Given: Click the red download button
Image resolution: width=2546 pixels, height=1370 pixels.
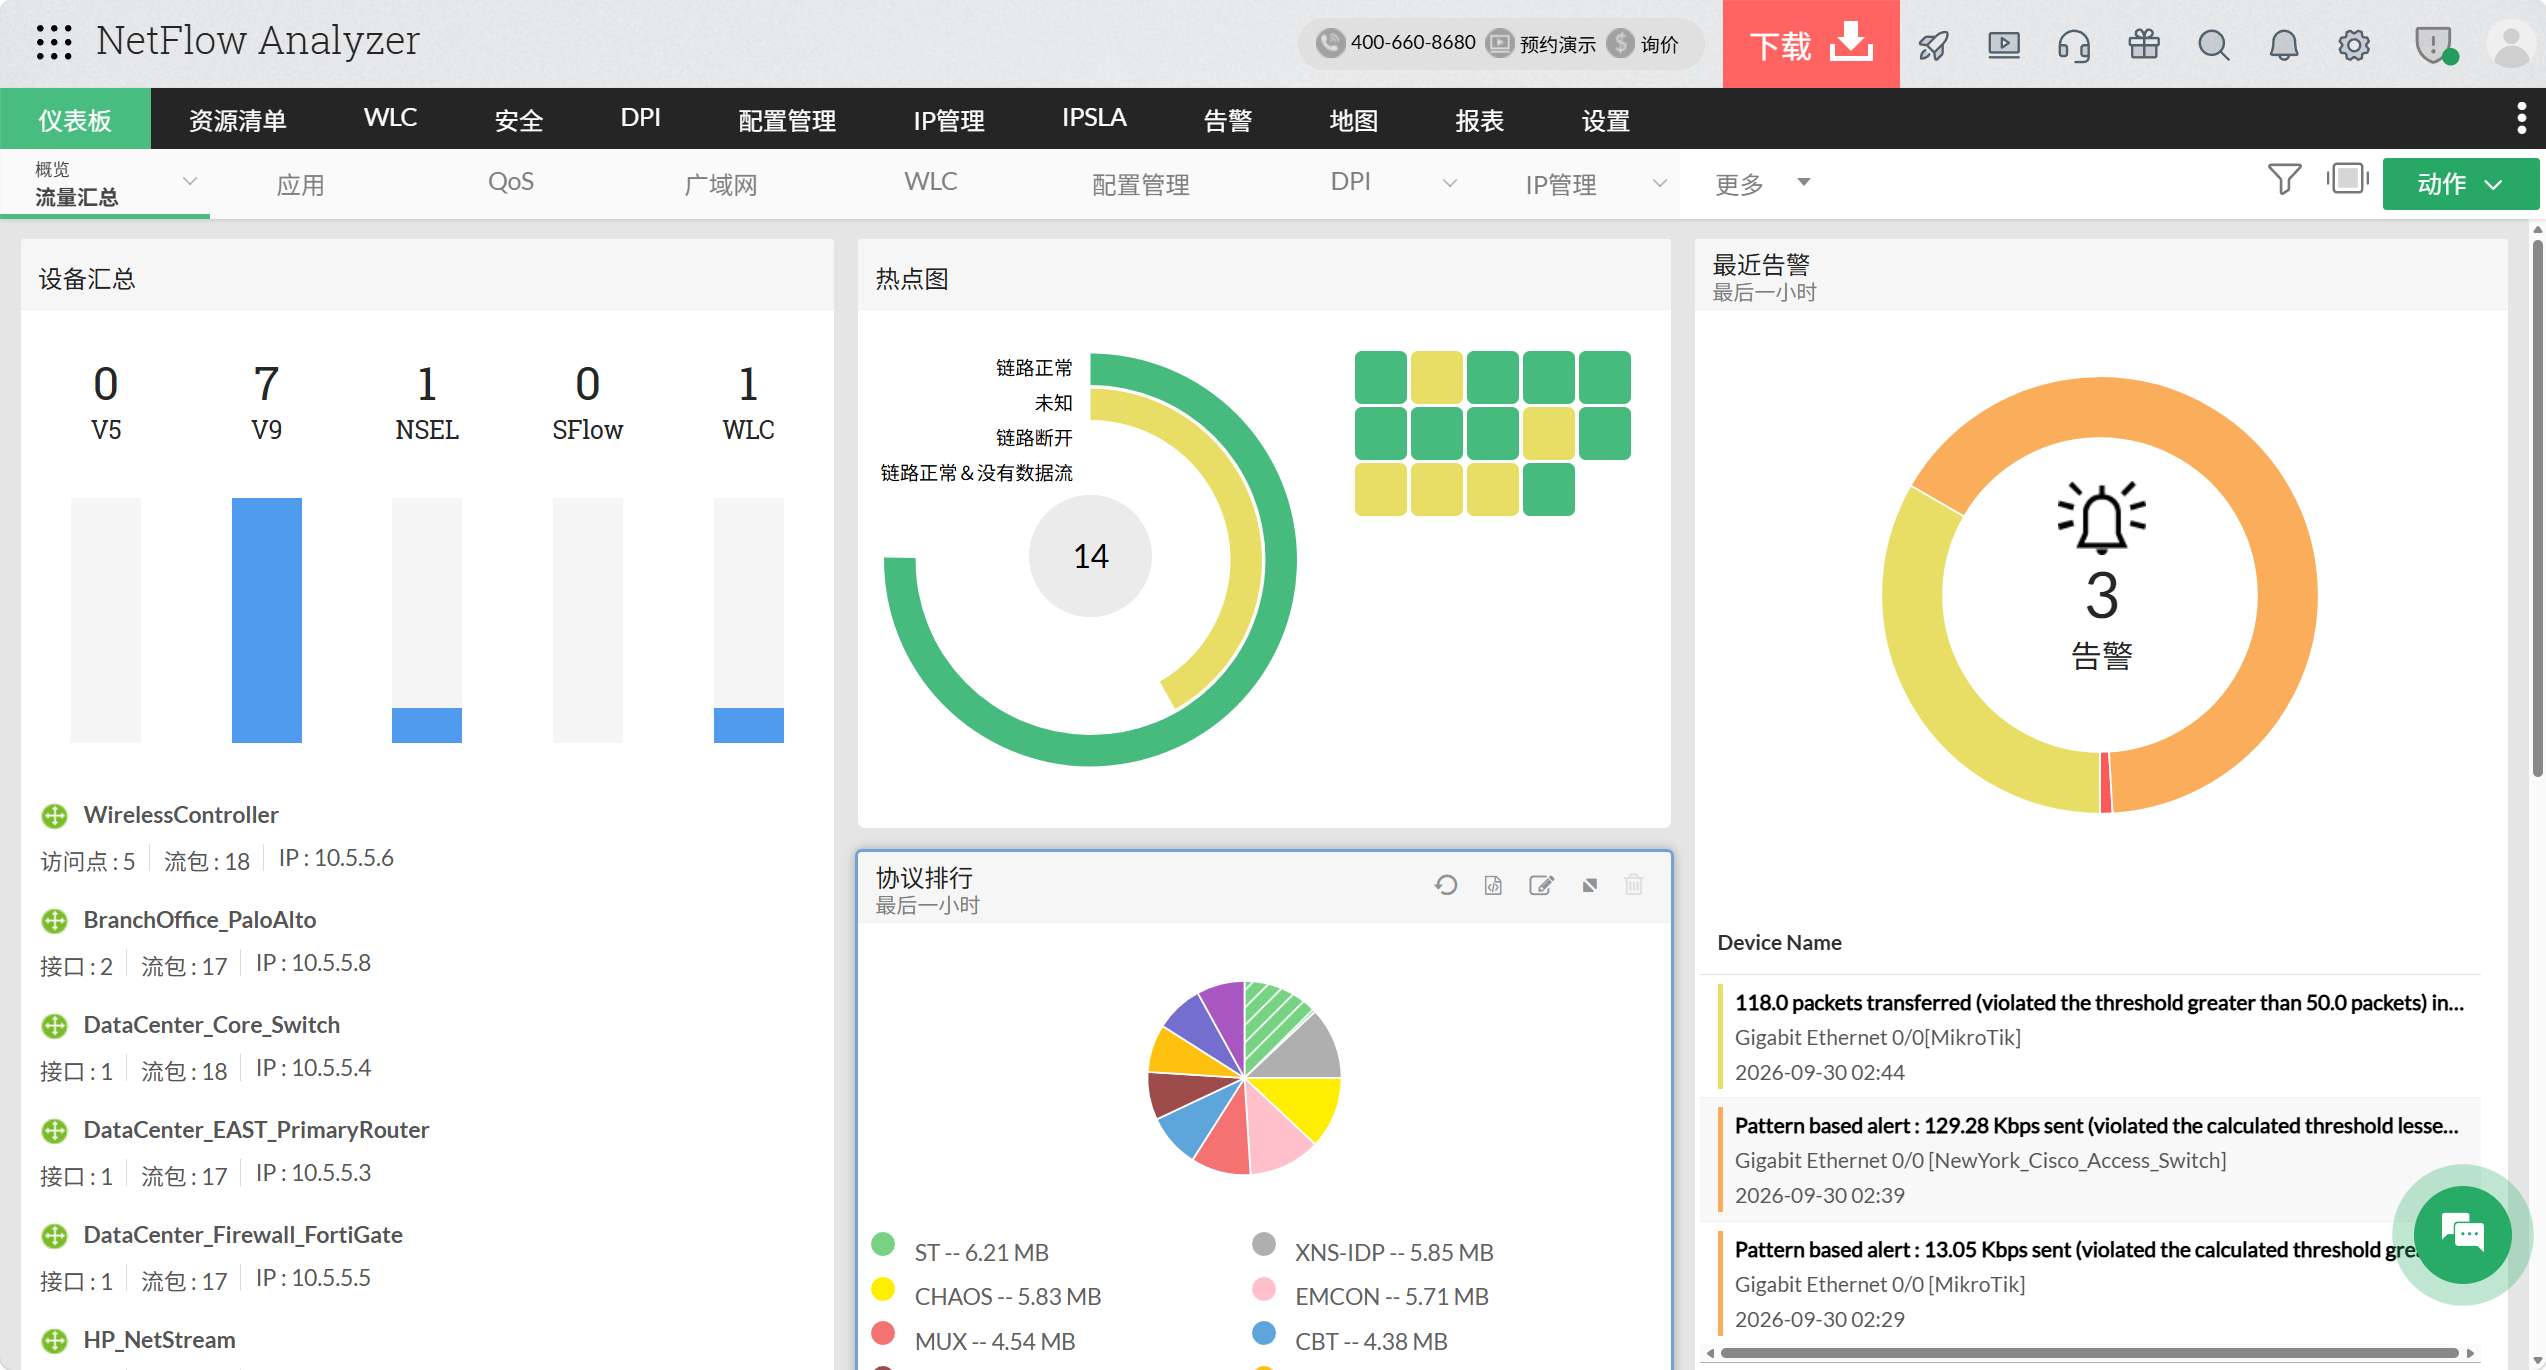Looking at the screenshot, I should click(1810, 44).
